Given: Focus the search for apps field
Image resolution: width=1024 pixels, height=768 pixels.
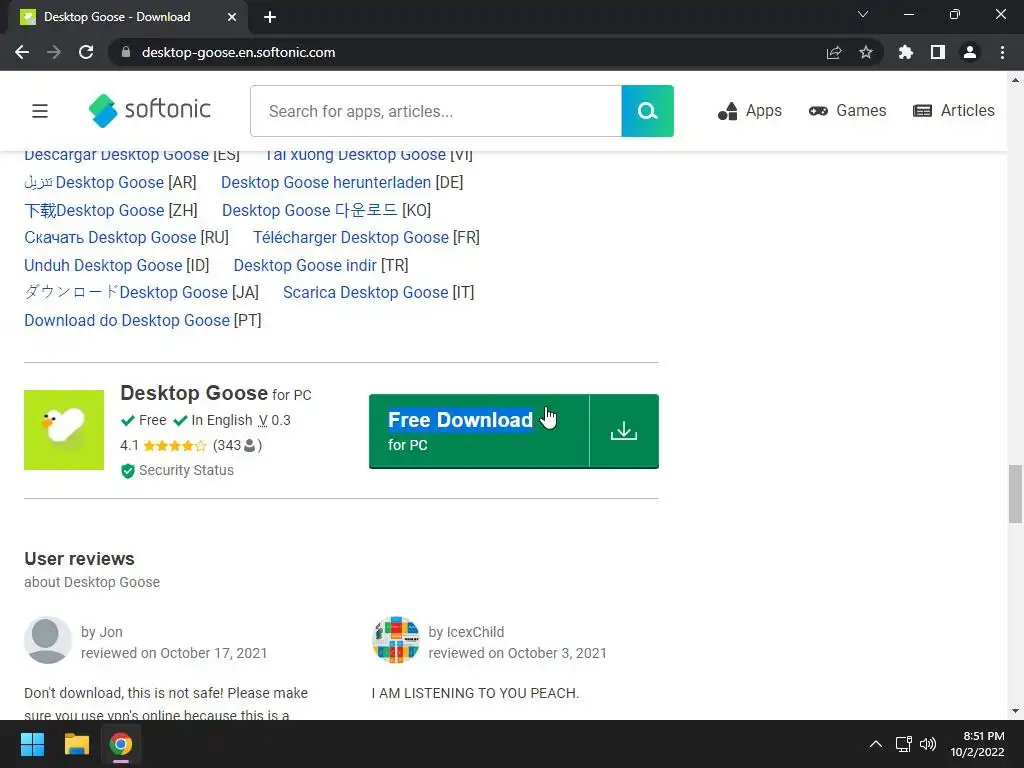Looking at the screenshot, I should (x=436, y=111).
